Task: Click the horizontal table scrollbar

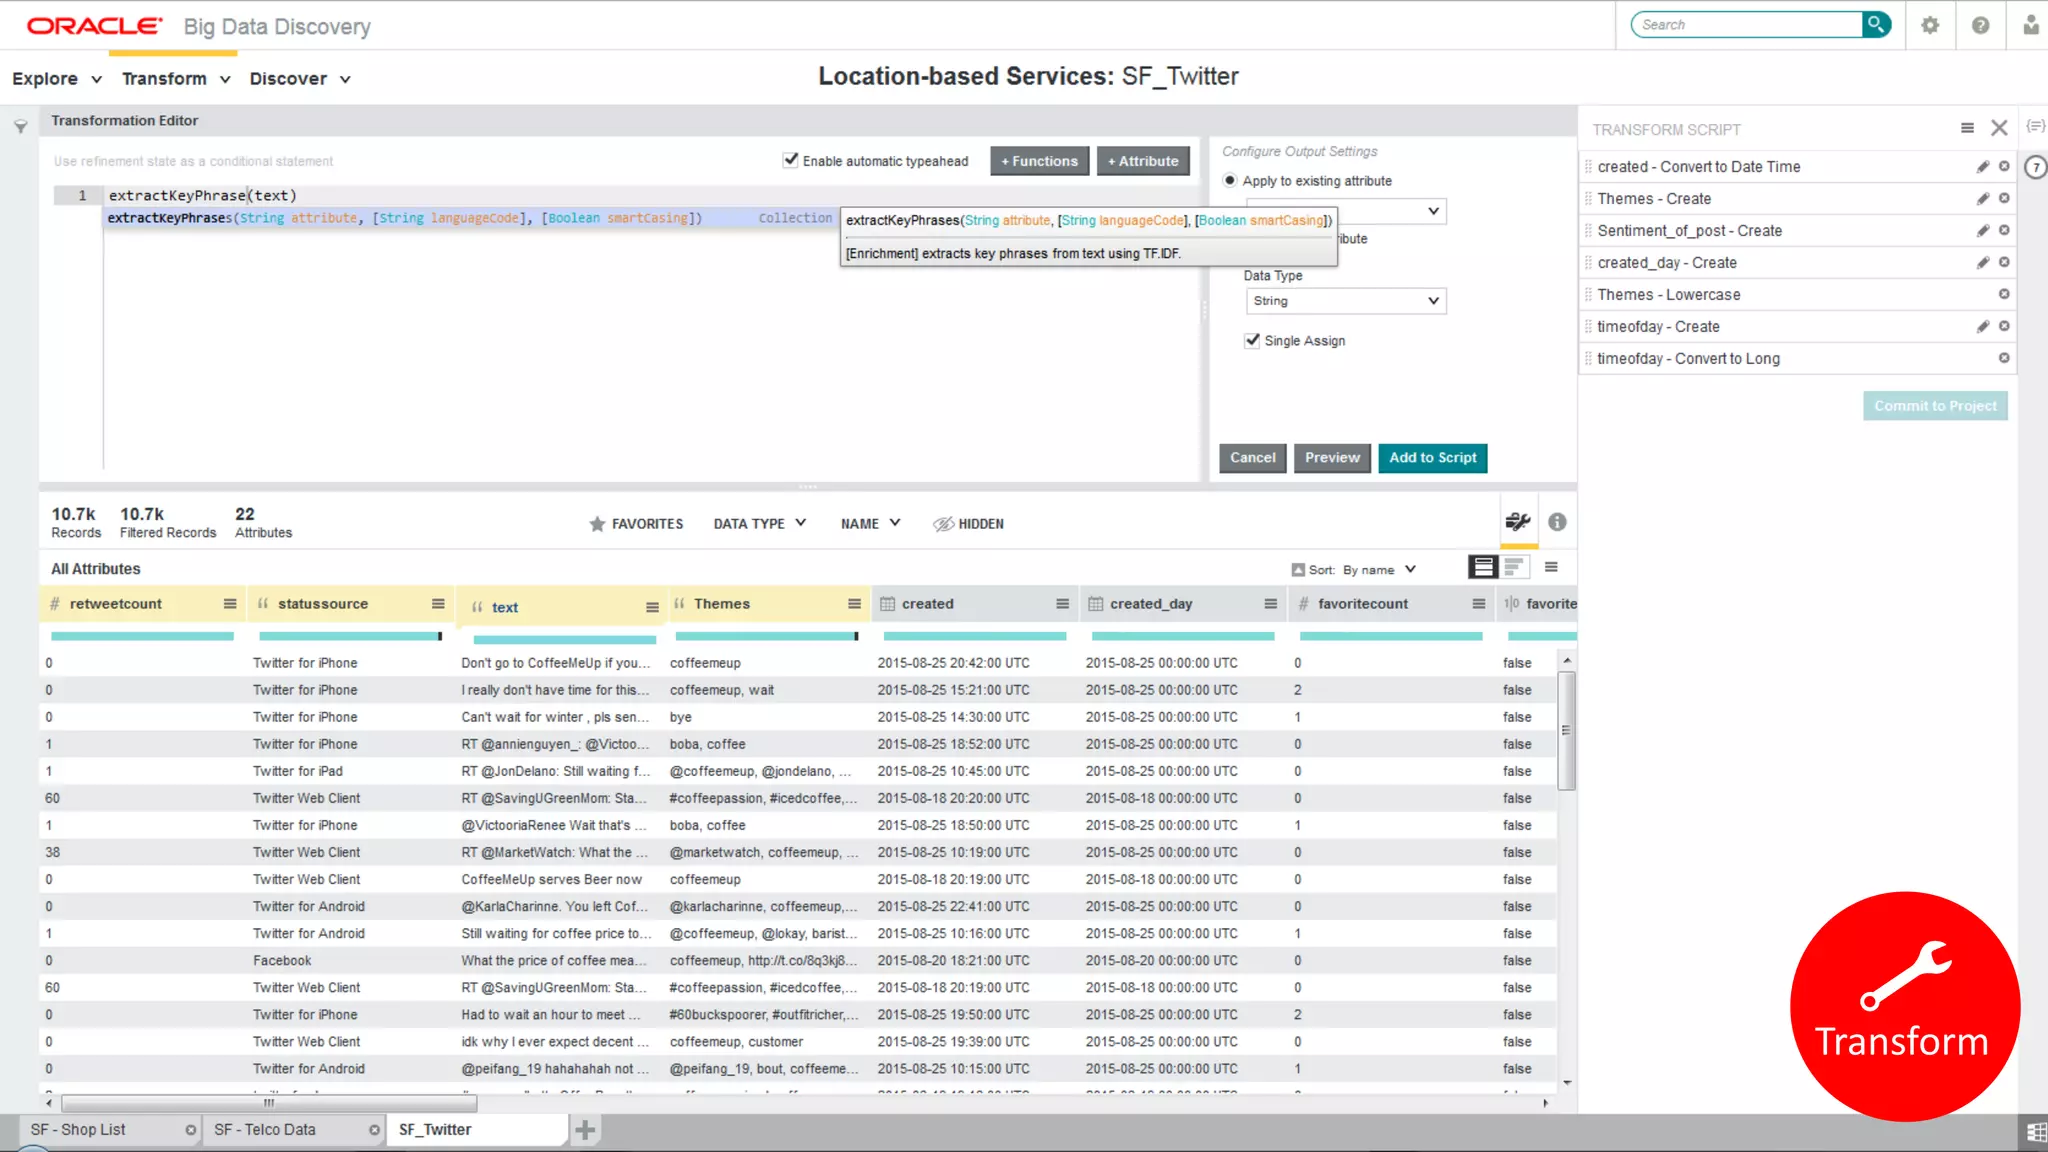Action: (268, 1104)
